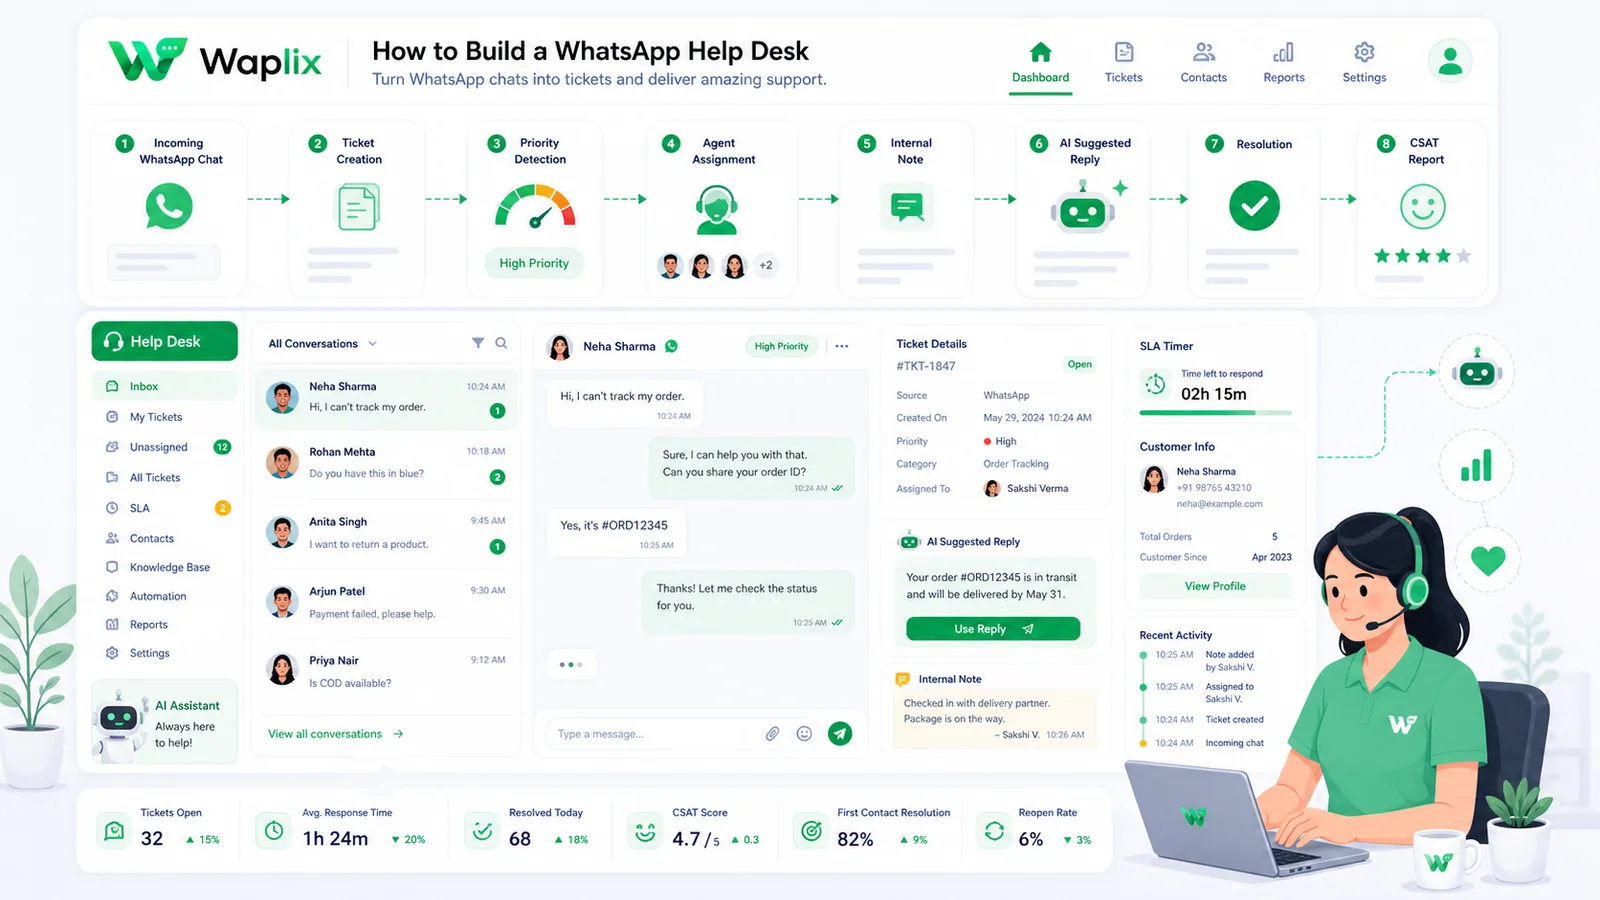Click the WhatsApp icon beside Neha Sharma

coord(671,346)
